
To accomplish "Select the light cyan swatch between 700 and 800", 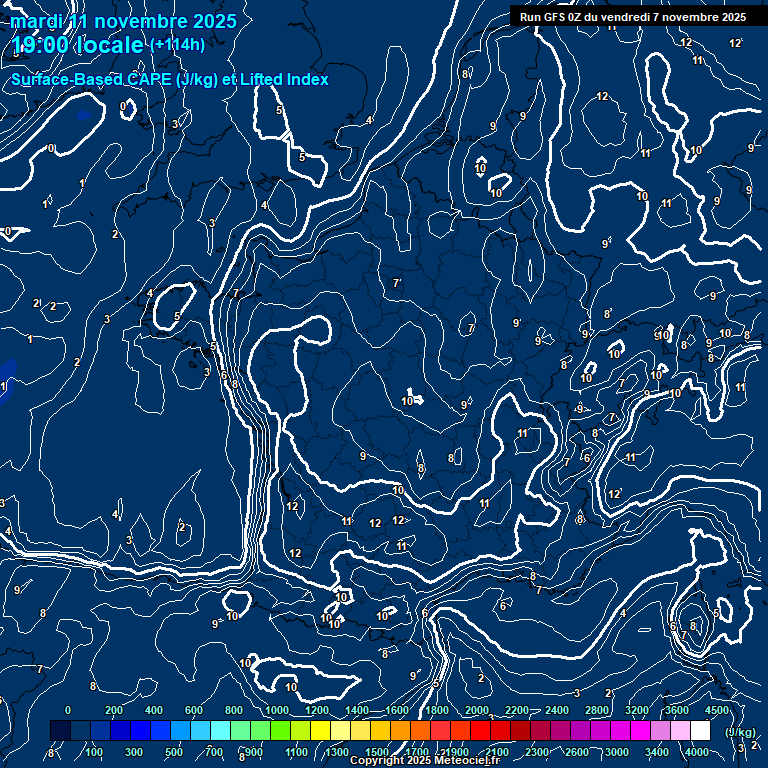I will [x=220, y=730].
